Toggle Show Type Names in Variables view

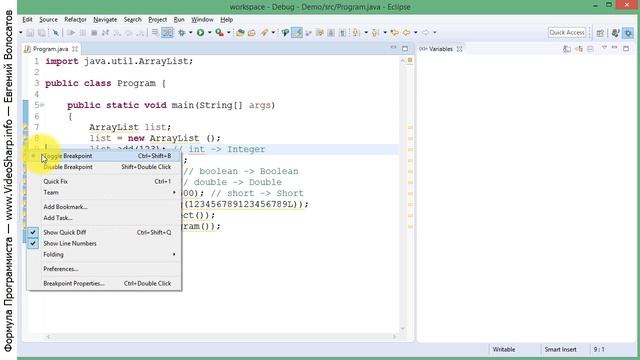pos(567,49)
